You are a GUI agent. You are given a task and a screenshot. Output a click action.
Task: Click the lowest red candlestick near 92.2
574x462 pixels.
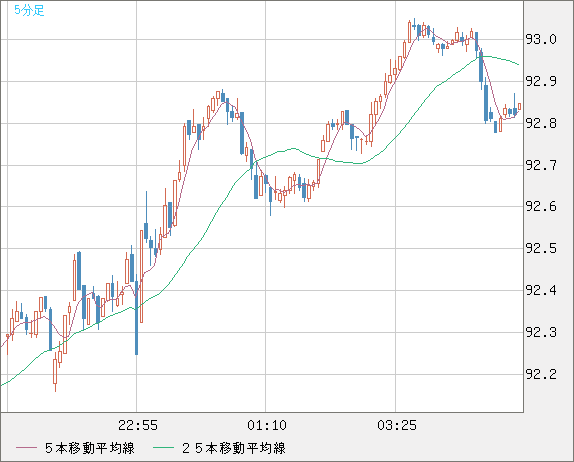pos(55,372)
